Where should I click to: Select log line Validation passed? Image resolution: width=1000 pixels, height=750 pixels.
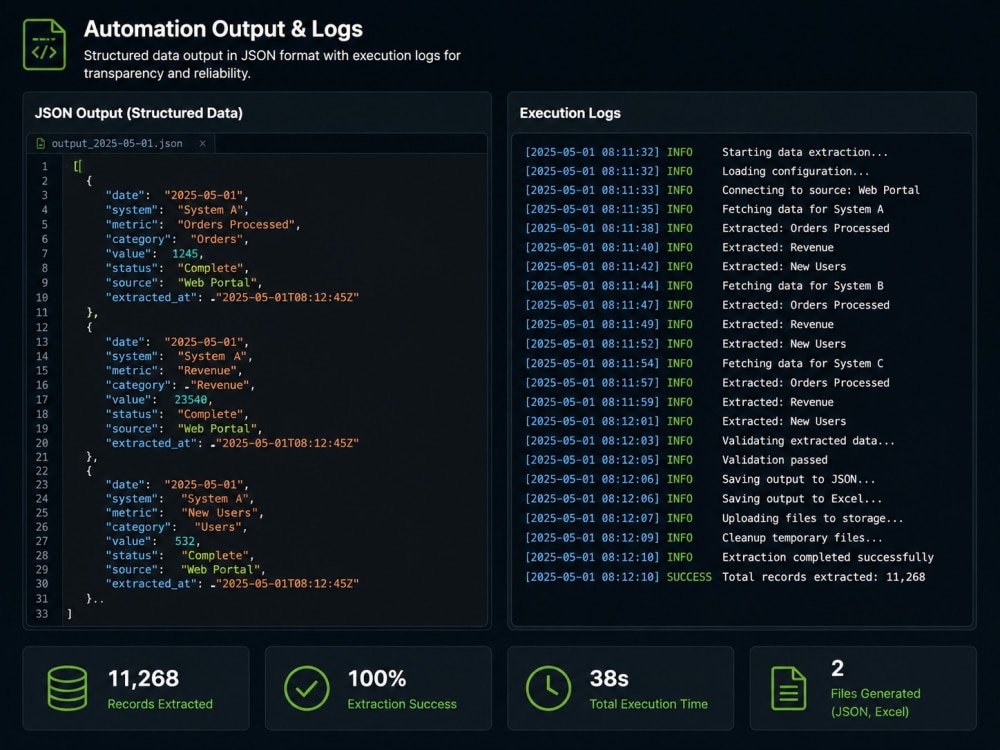point(676,460)
